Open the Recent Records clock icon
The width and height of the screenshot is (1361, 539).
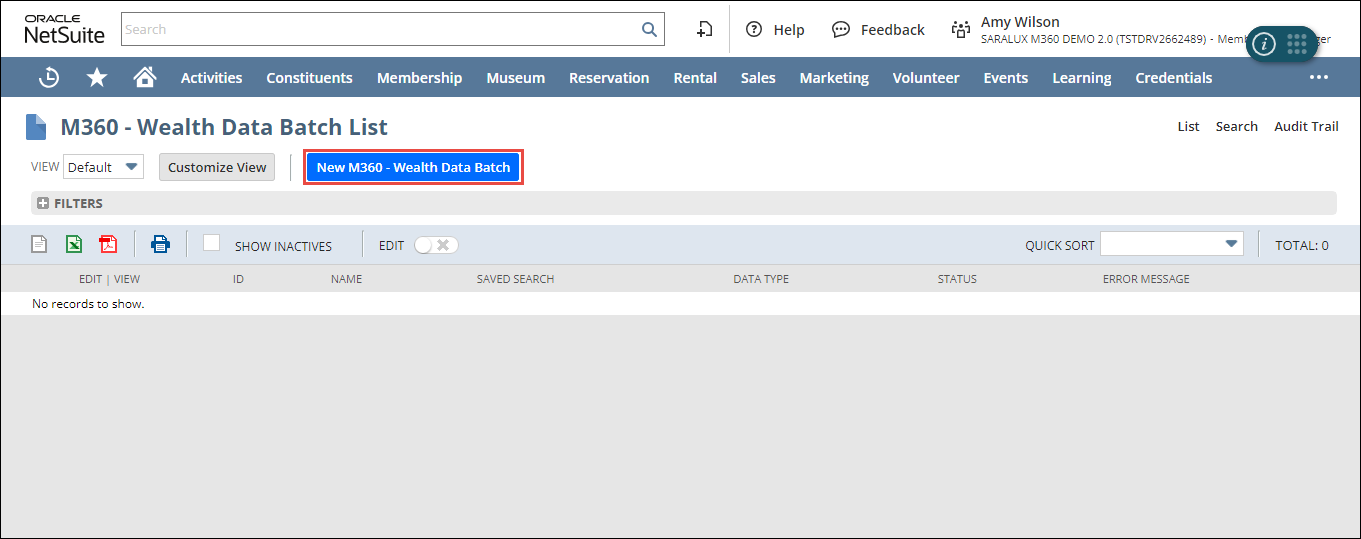click(48, 77)
